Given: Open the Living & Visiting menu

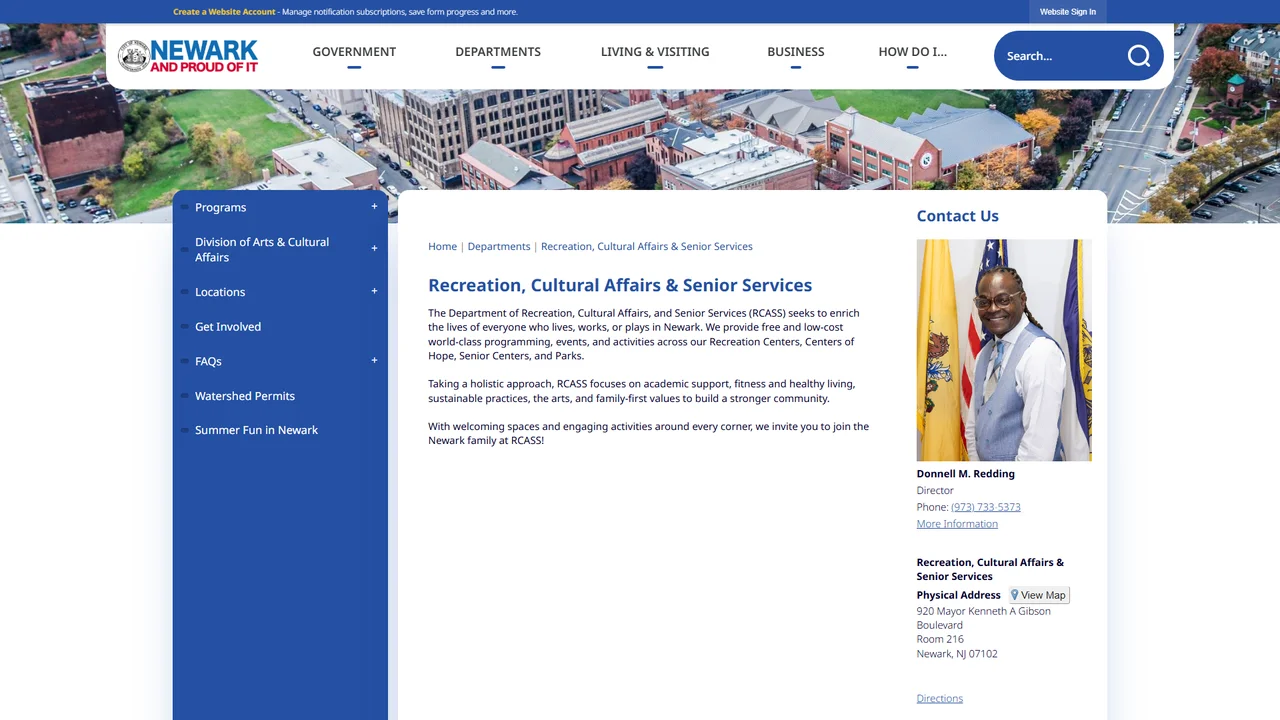Looking at the screenshot, I should click(655, 52).
